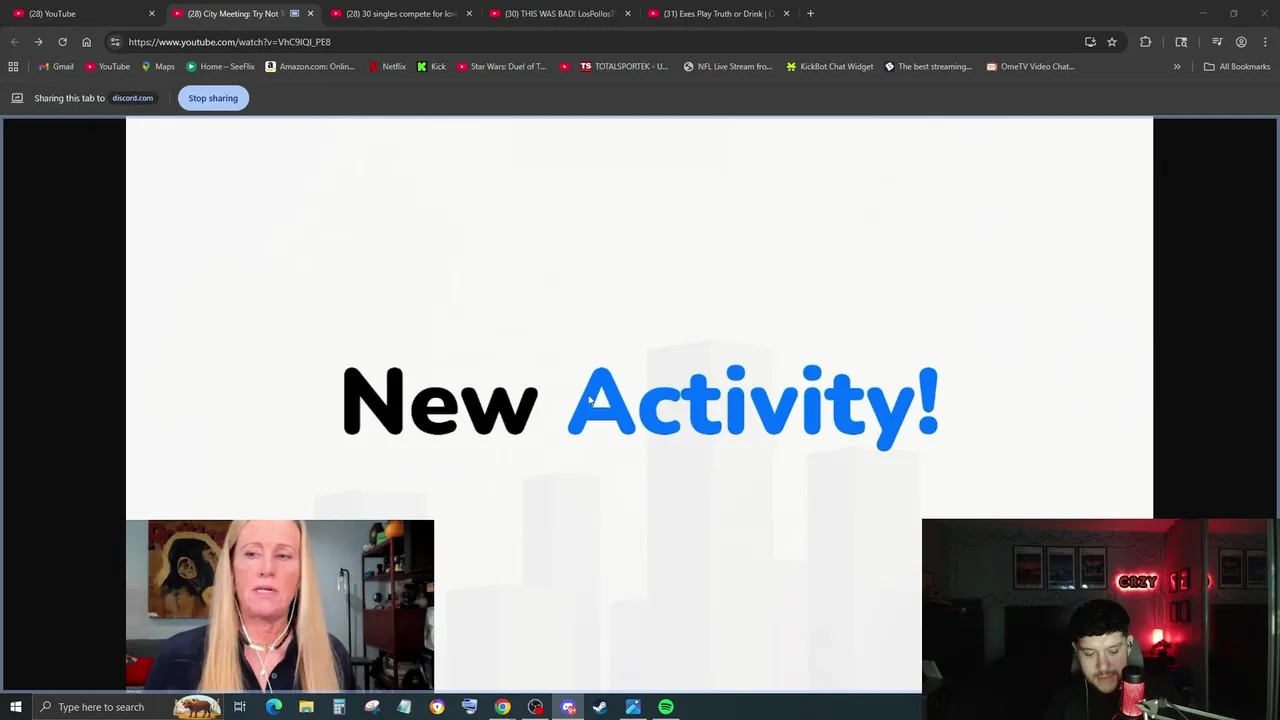Open the Extensions puzzle icon
Image resolution: width=1280 pixels, height=720 pixels.
point(1146,42)
